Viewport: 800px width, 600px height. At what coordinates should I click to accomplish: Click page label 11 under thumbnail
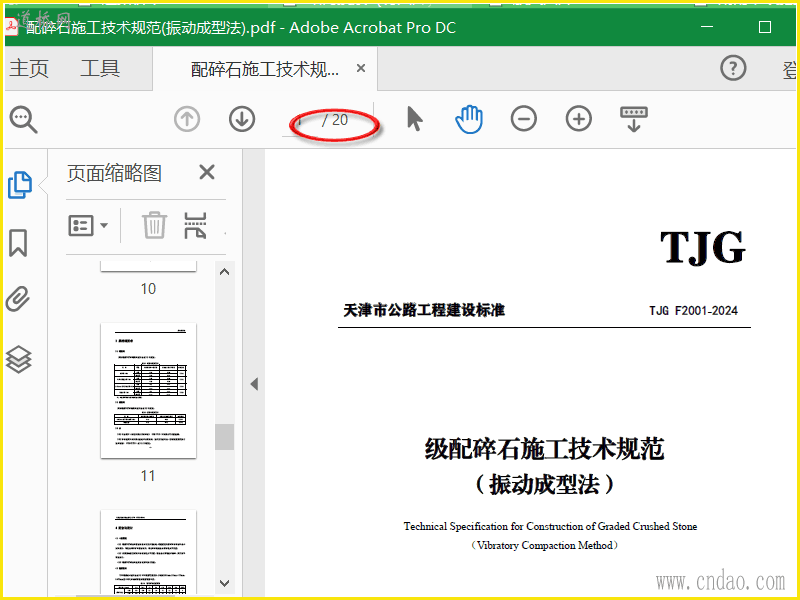(148, 476)
